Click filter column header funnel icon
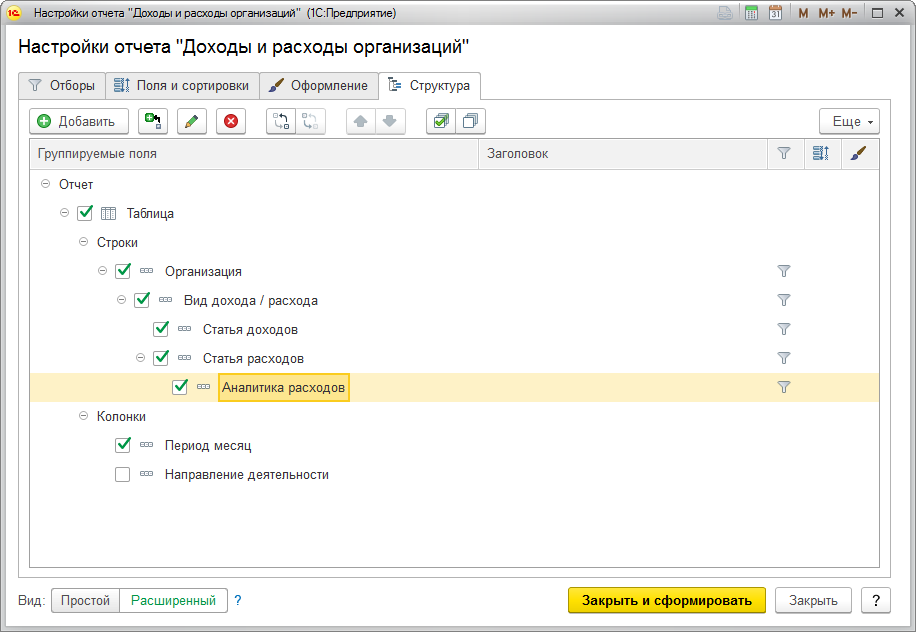Image resolution: width=916 pixels, height=632 pixels. [784, 154]
